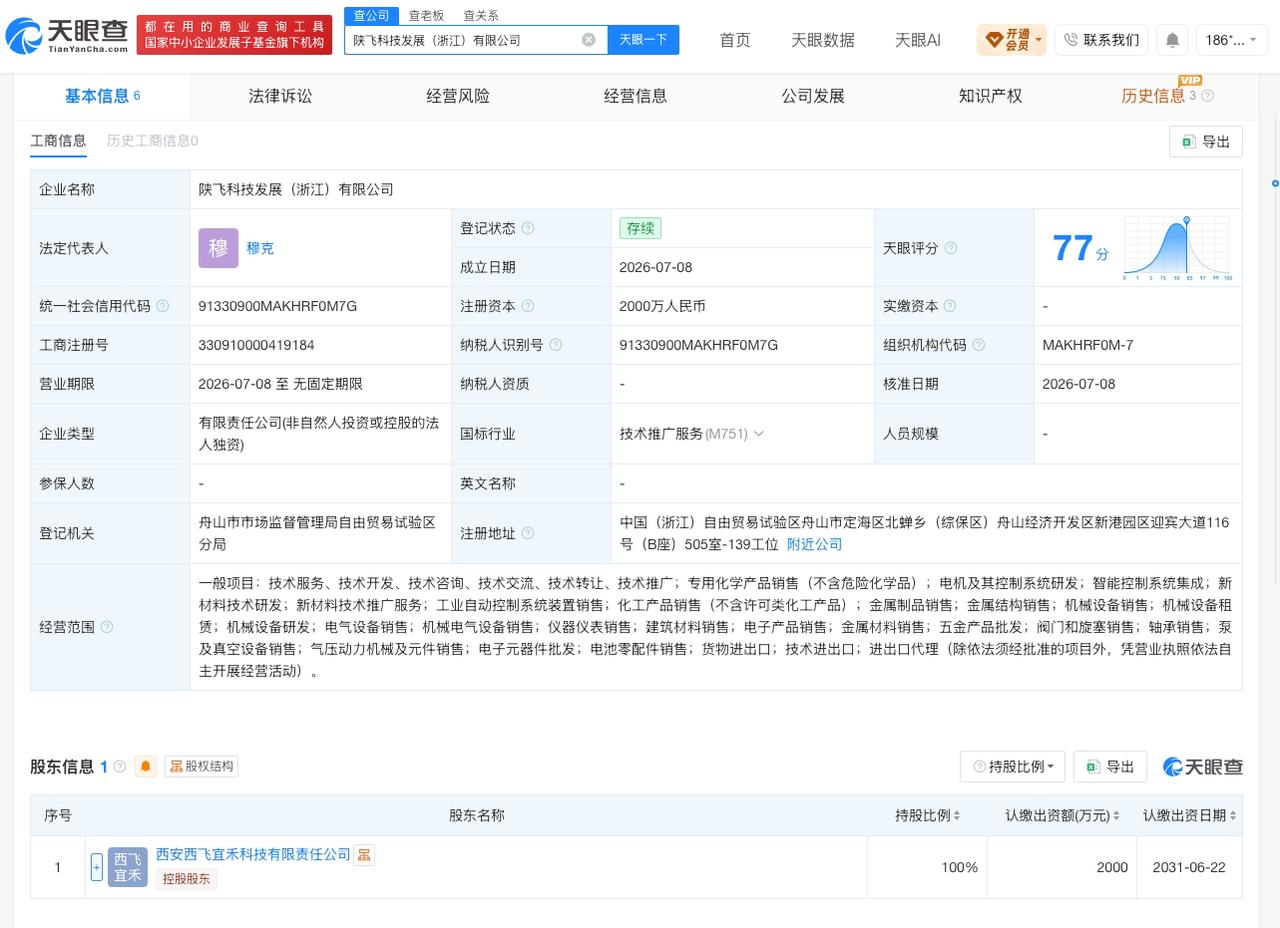Click the 西飞宜禾 shareholder logo thumbnail
1280x928 pixels.
[x=127, y=867]
